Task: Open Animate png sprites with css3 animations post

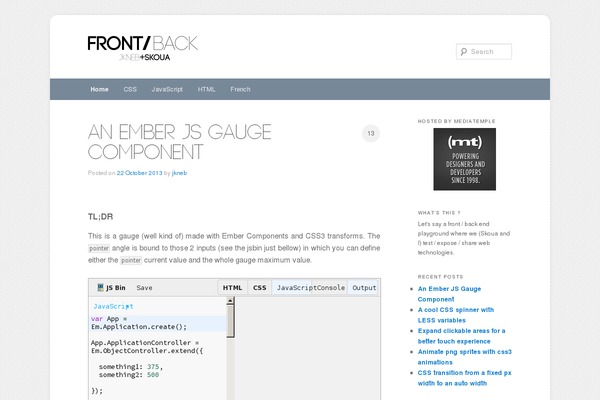Action: (465, 357)
